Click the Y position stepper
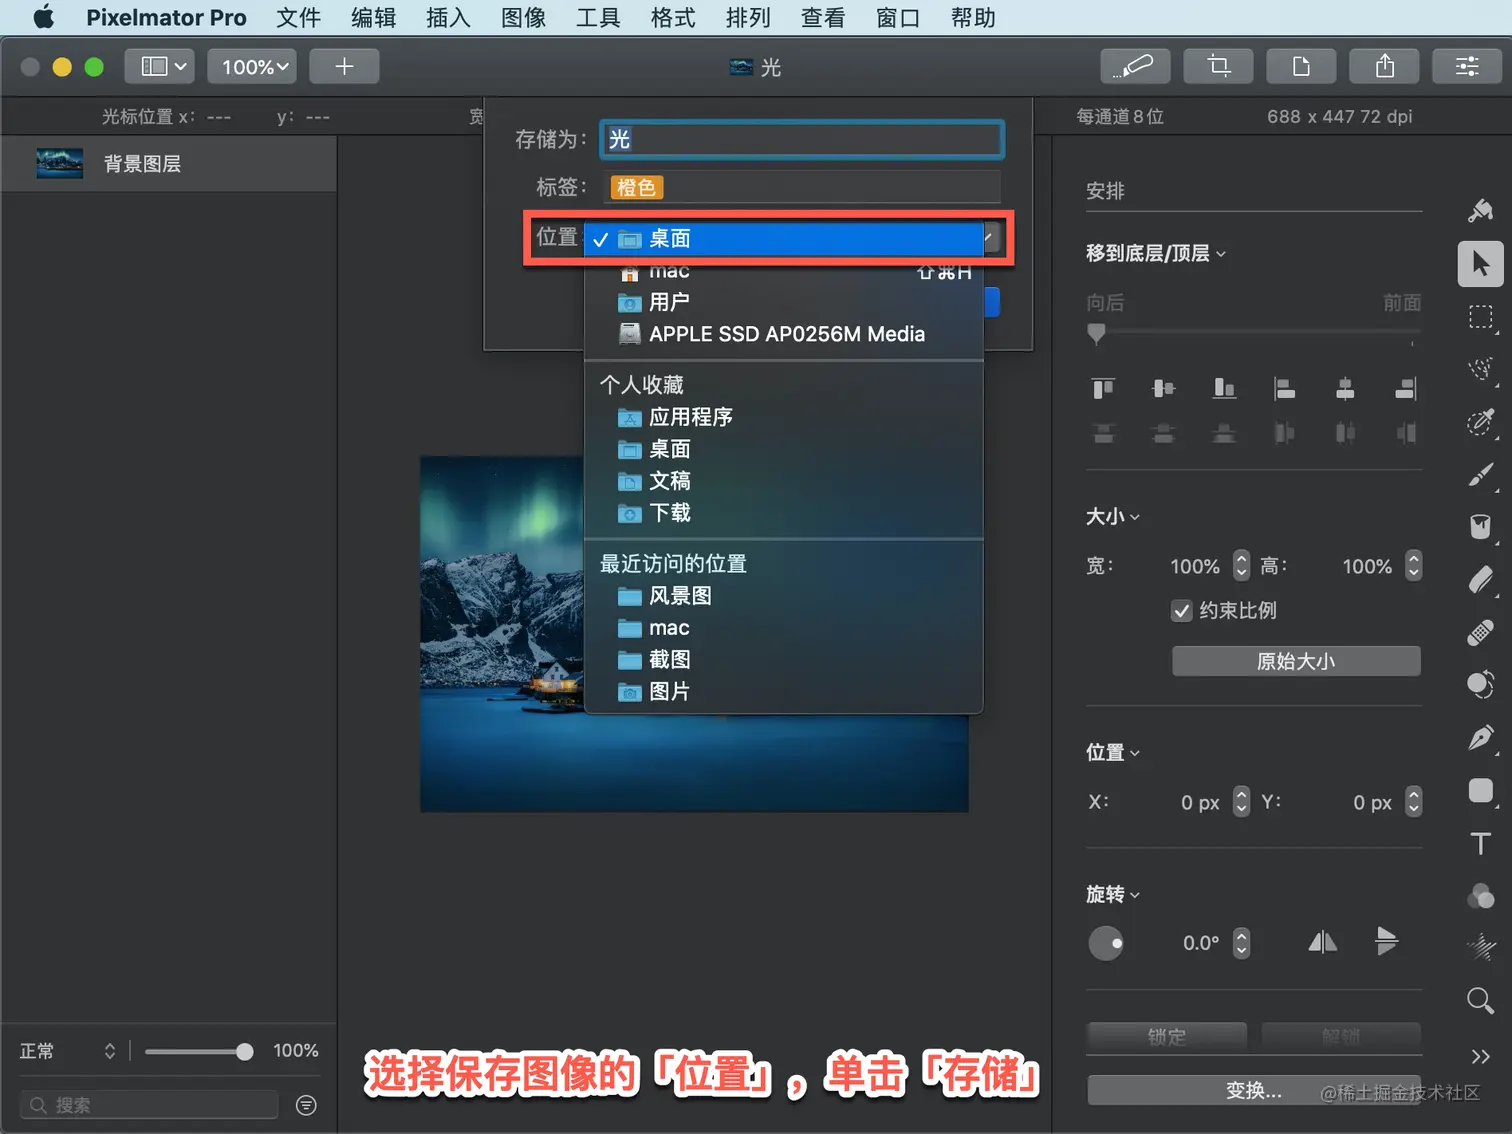 [1413, 802]
